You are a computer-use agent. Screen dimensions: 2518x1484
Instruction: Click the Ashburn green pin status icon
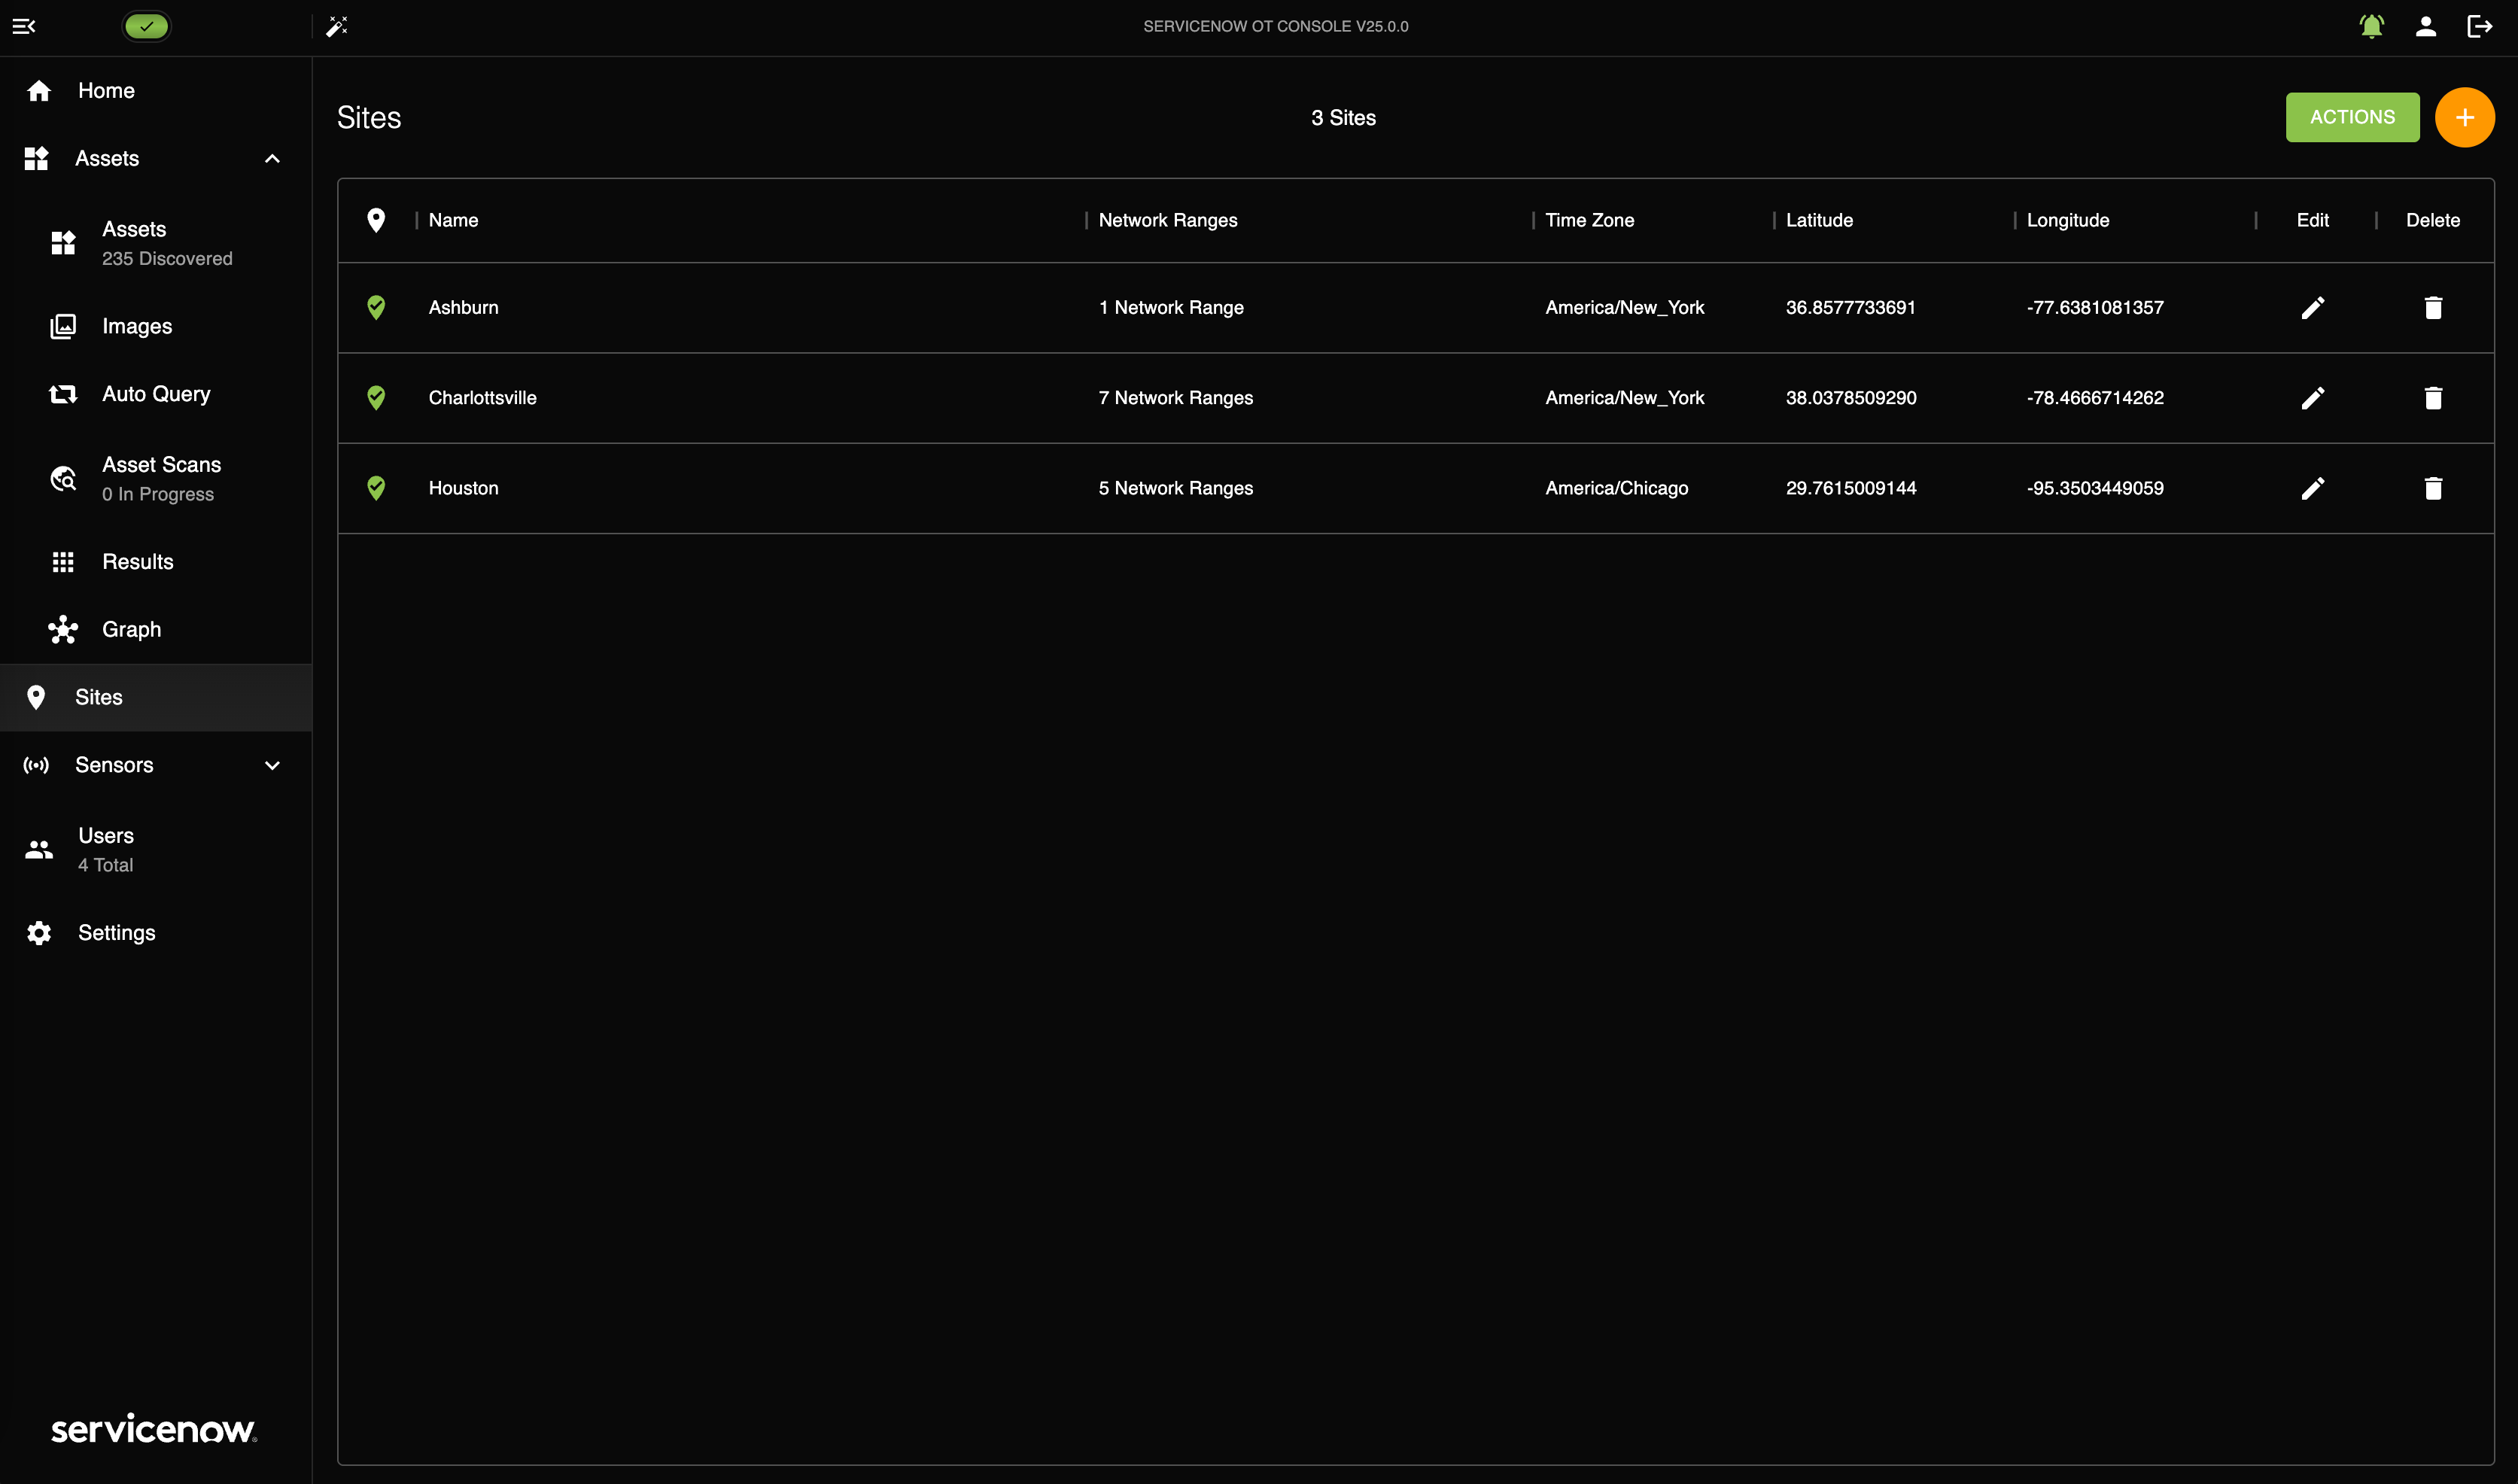point(376,307)
